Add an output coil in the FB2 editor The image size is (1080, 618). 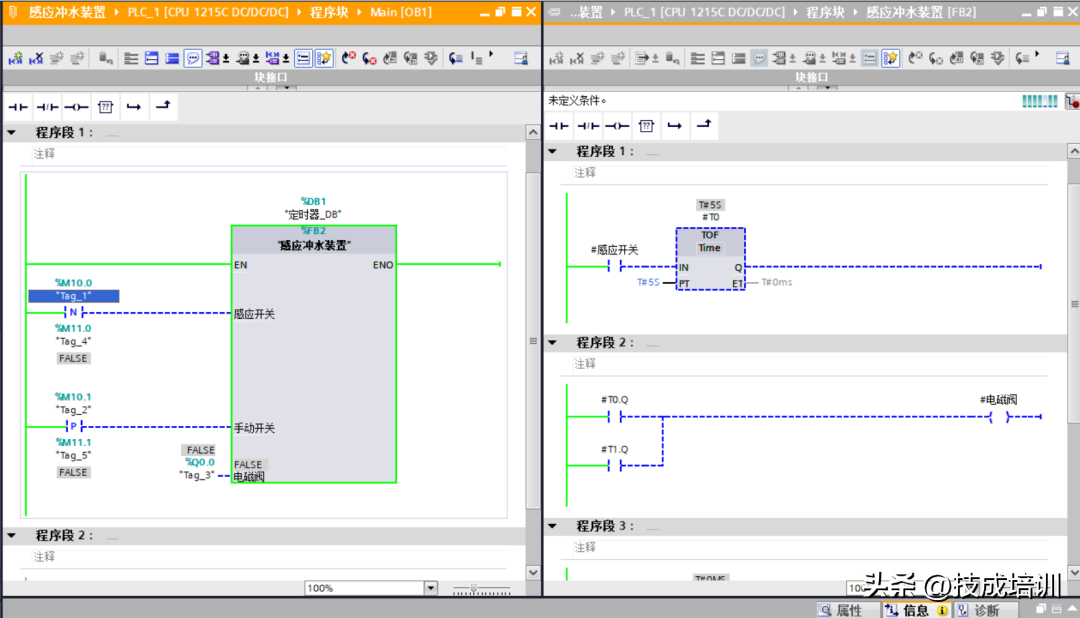(x=617, y=126)
